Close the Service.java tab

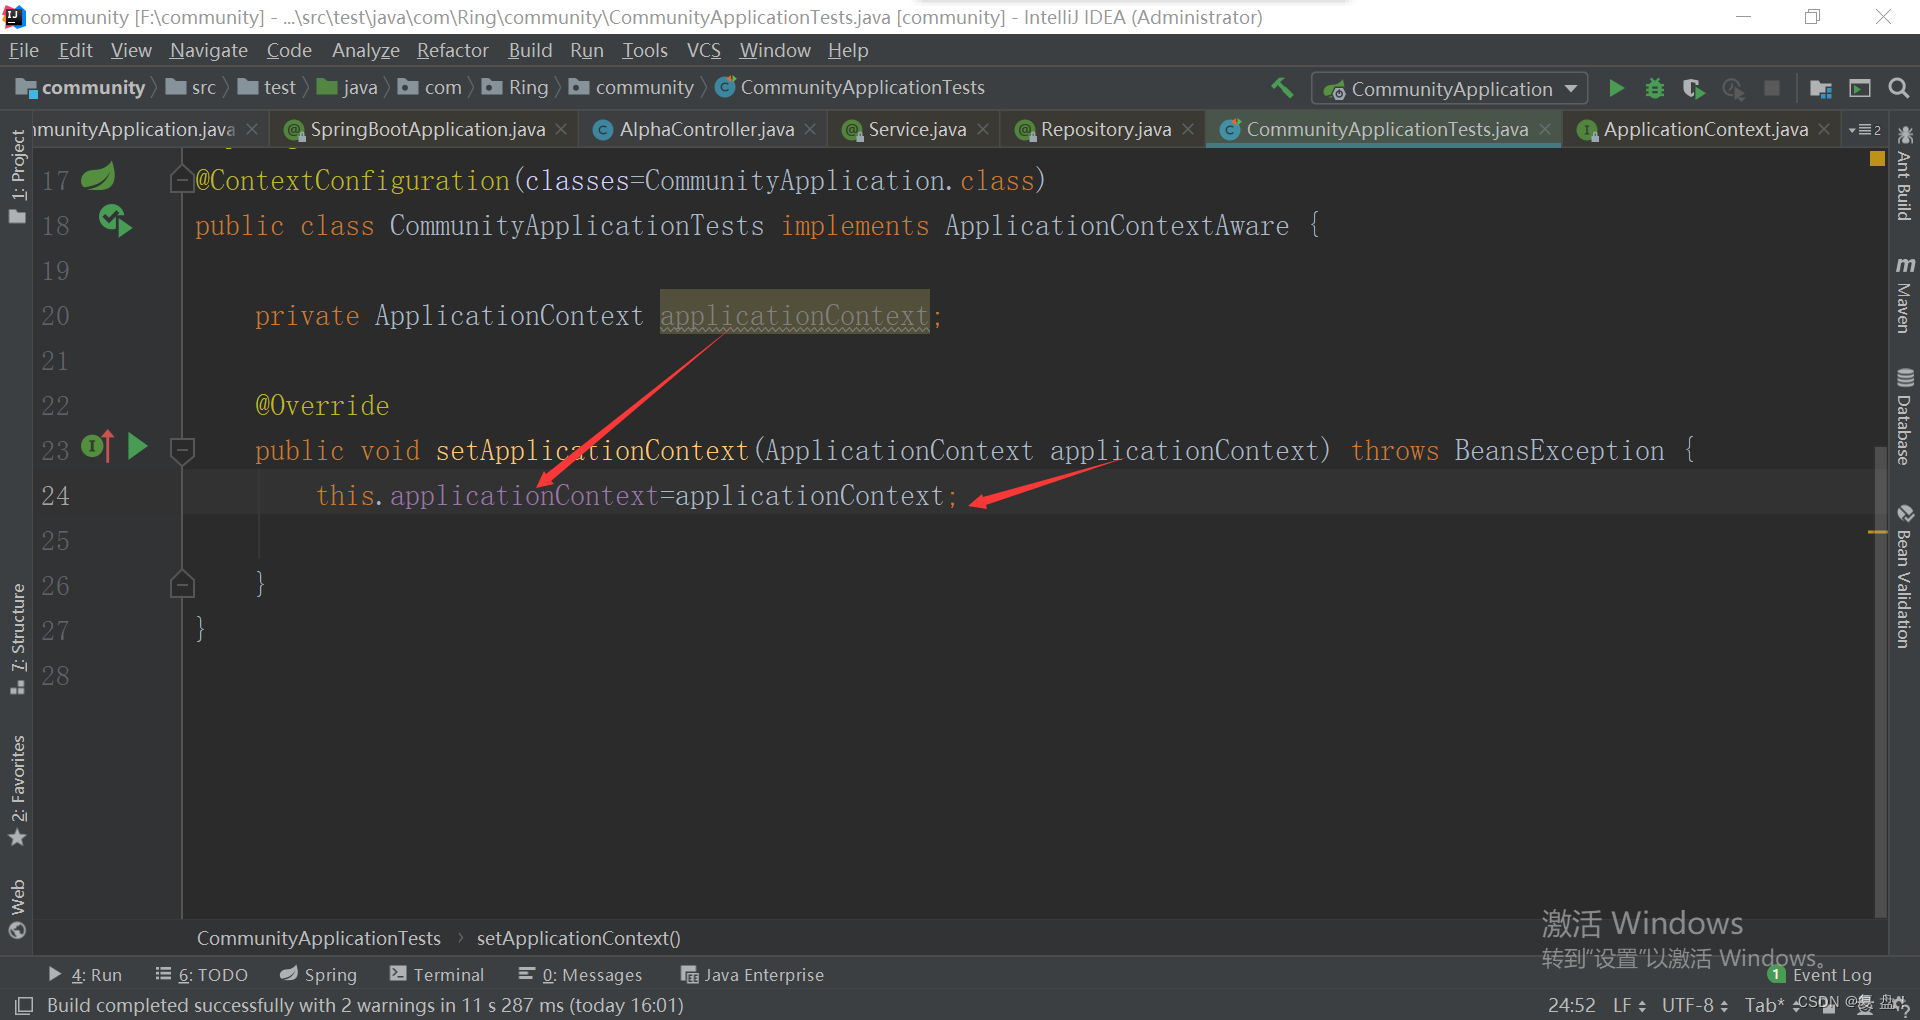click(x=983, y=129)
